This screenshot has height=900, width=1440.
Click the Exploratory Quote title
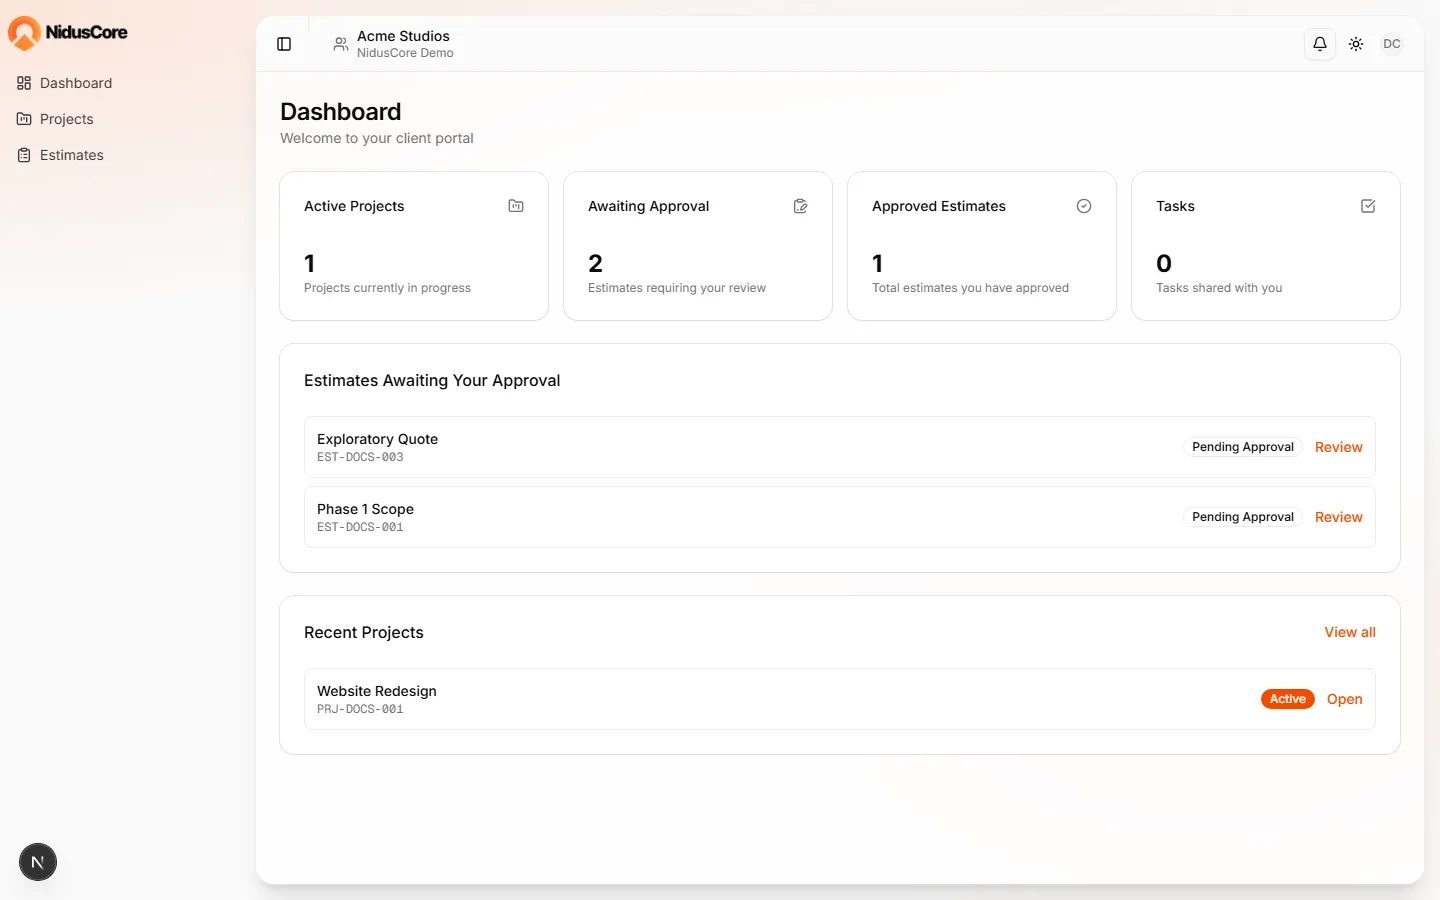pyautogui.click(x=377, y=439)
